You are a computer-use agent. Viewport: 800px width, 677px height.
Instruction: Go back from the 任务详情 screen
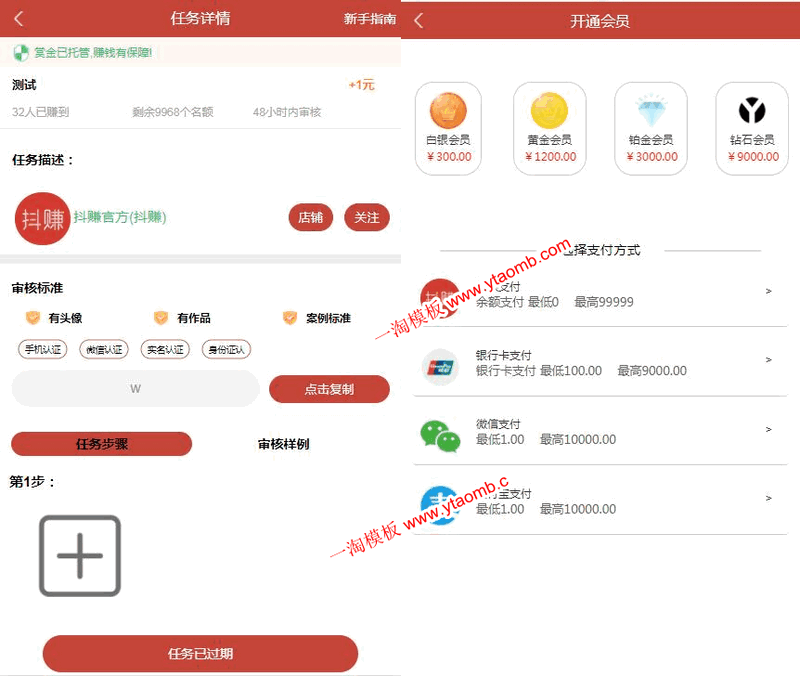click(19, 19)
